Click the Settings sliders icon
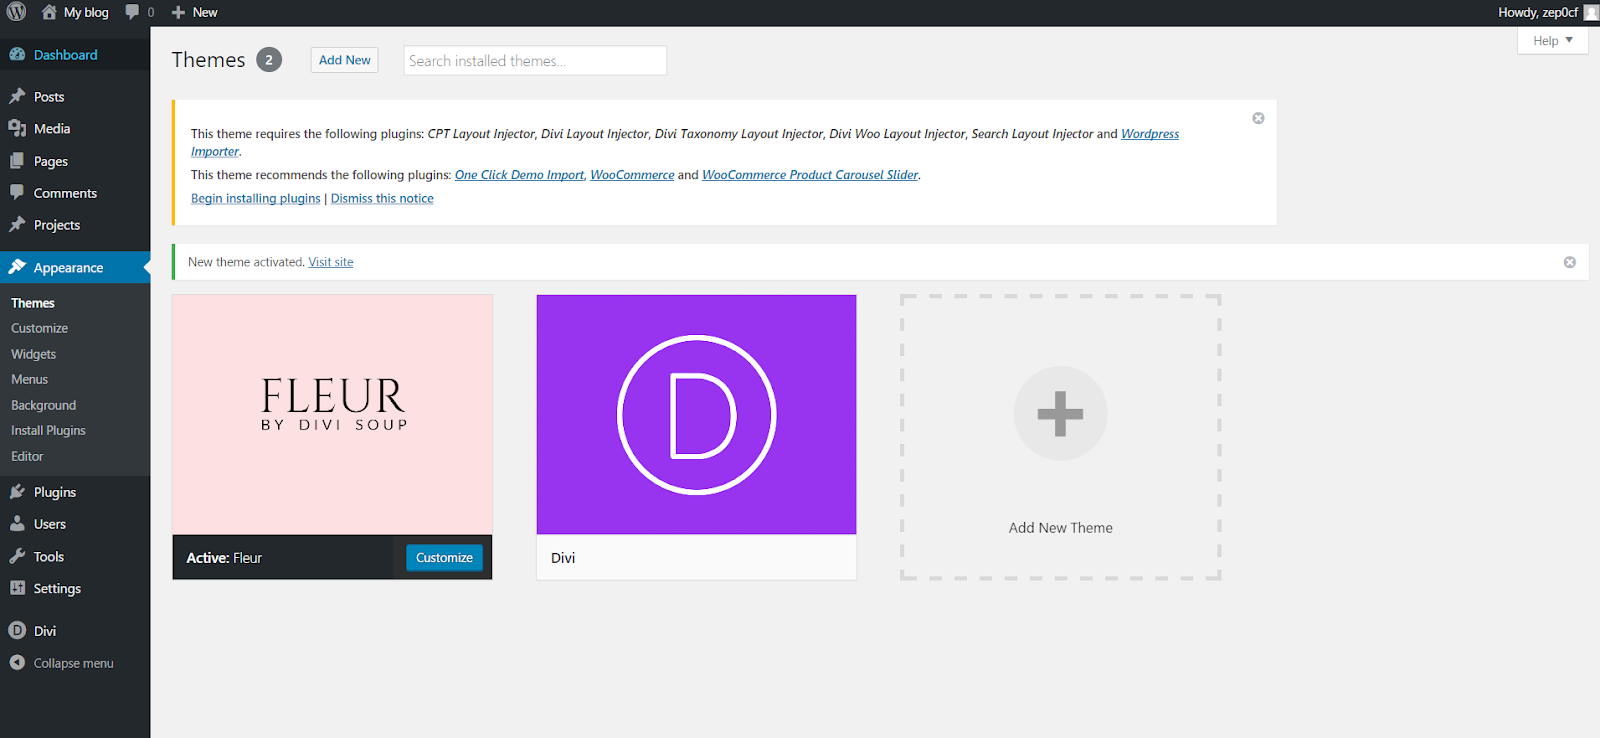This screenshot has height=738, width=1600. point(17,588)
